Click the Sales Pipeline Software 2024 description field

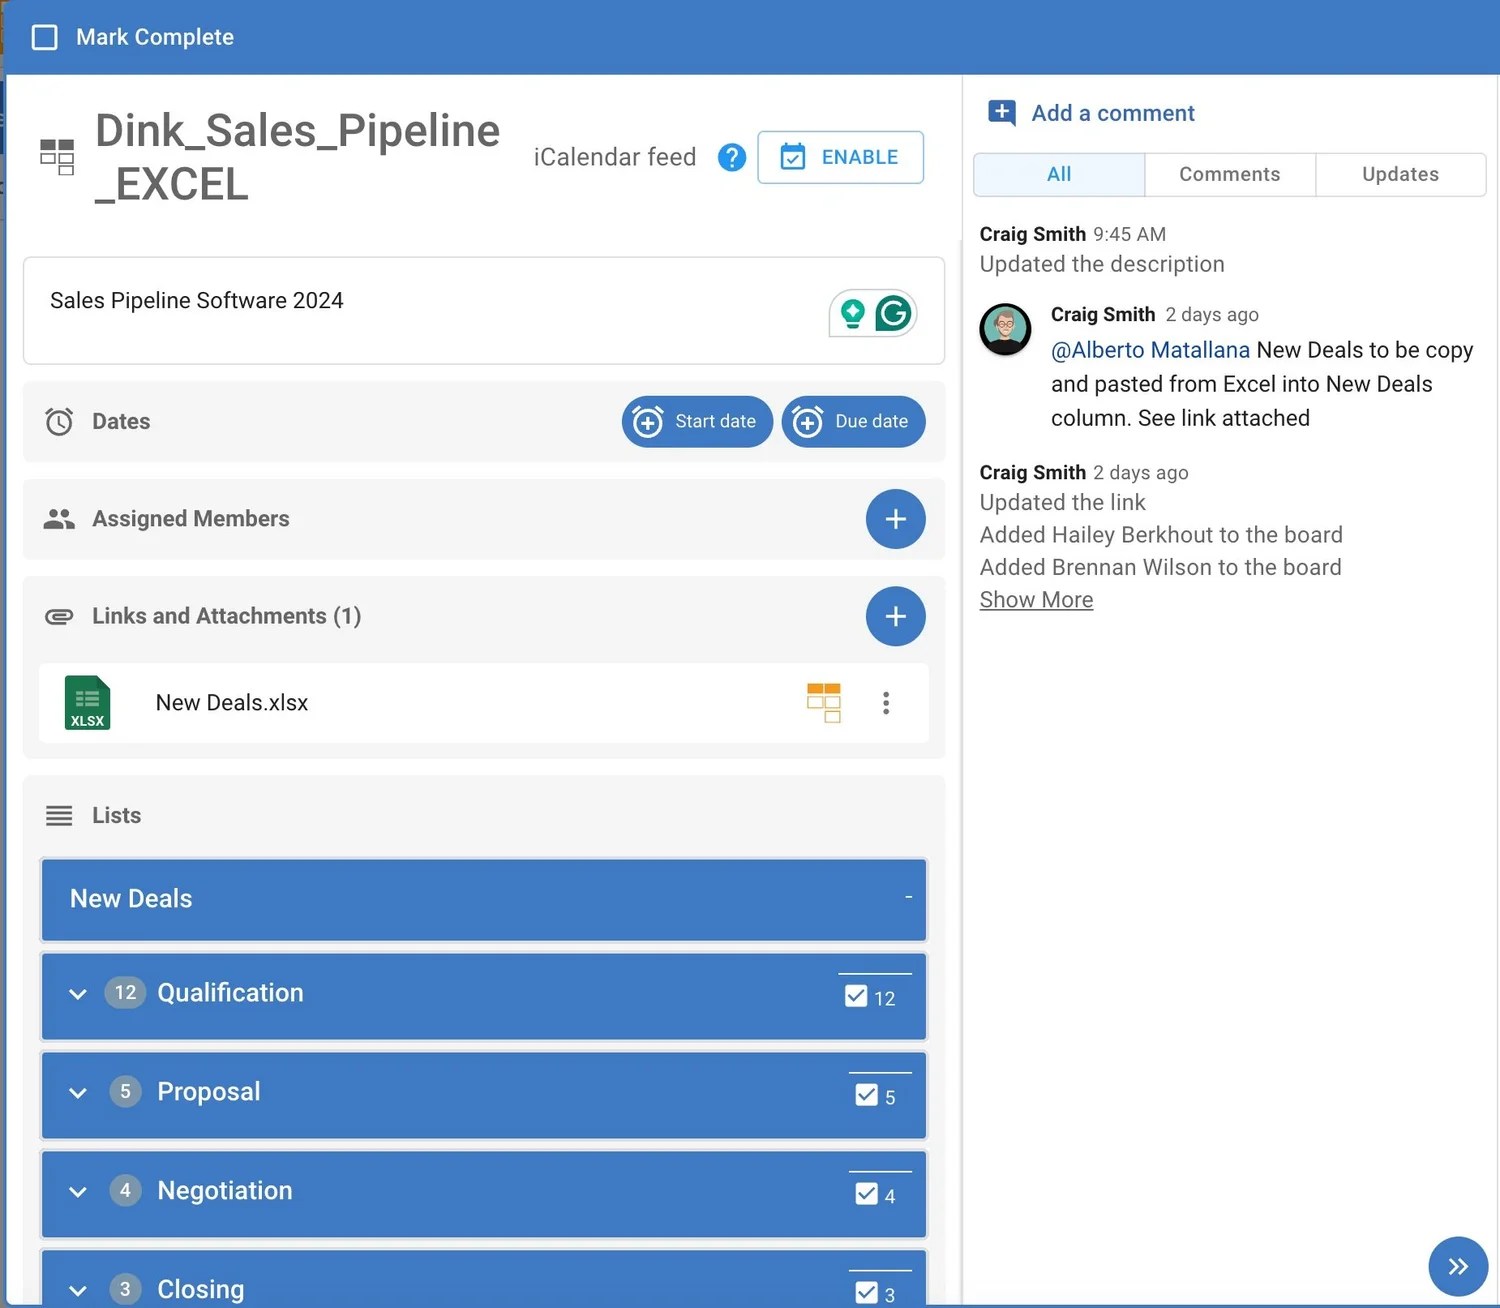click(484, 311)
